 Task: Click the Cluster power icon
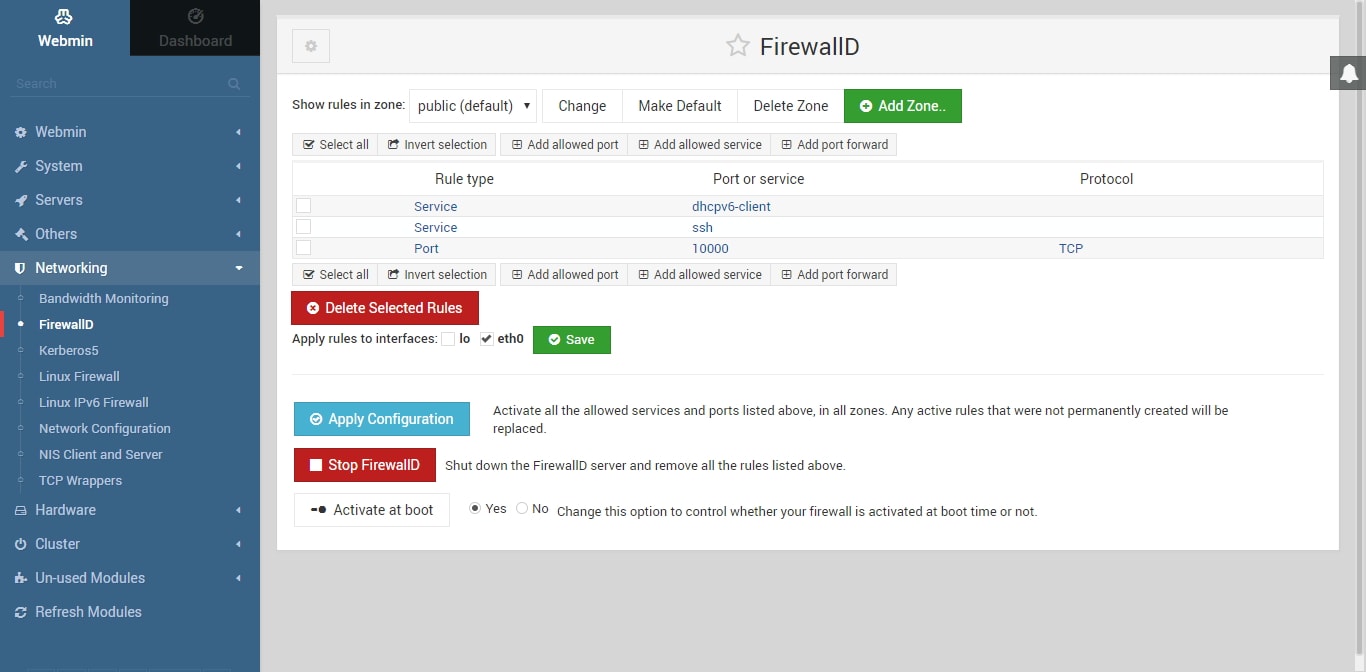tap(21, 544)
